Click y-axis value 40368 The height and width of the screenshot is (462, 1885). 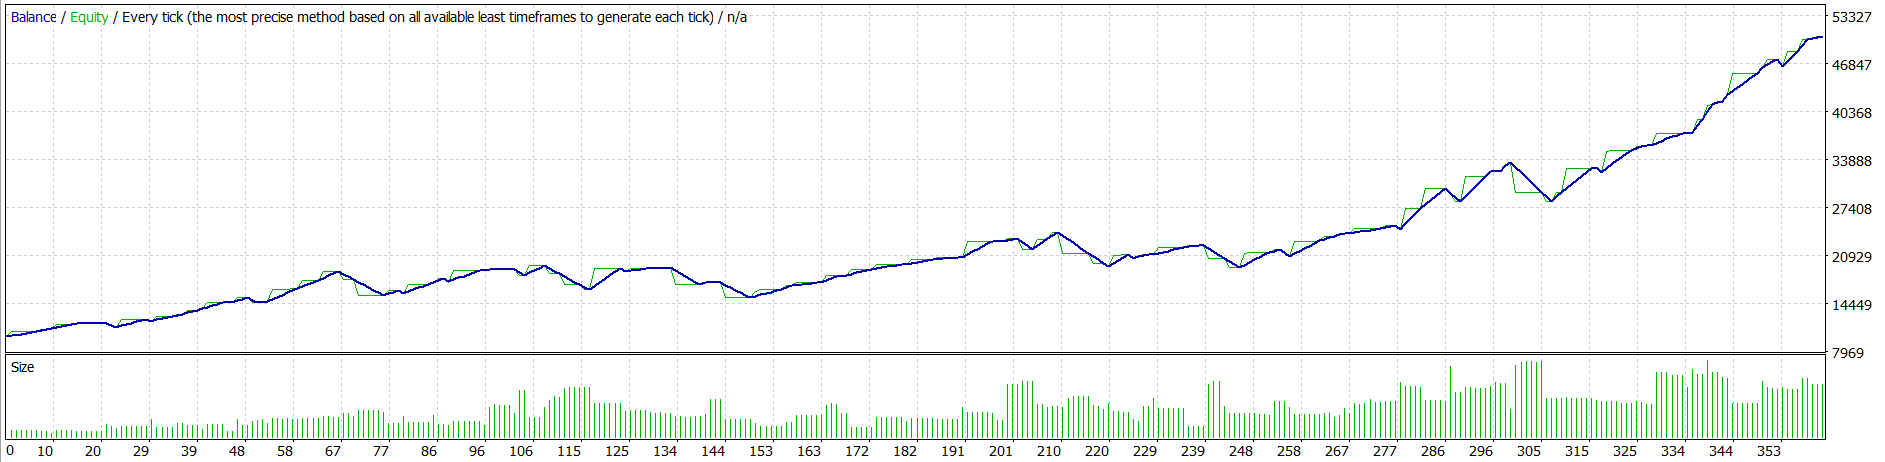(1852, 113)
